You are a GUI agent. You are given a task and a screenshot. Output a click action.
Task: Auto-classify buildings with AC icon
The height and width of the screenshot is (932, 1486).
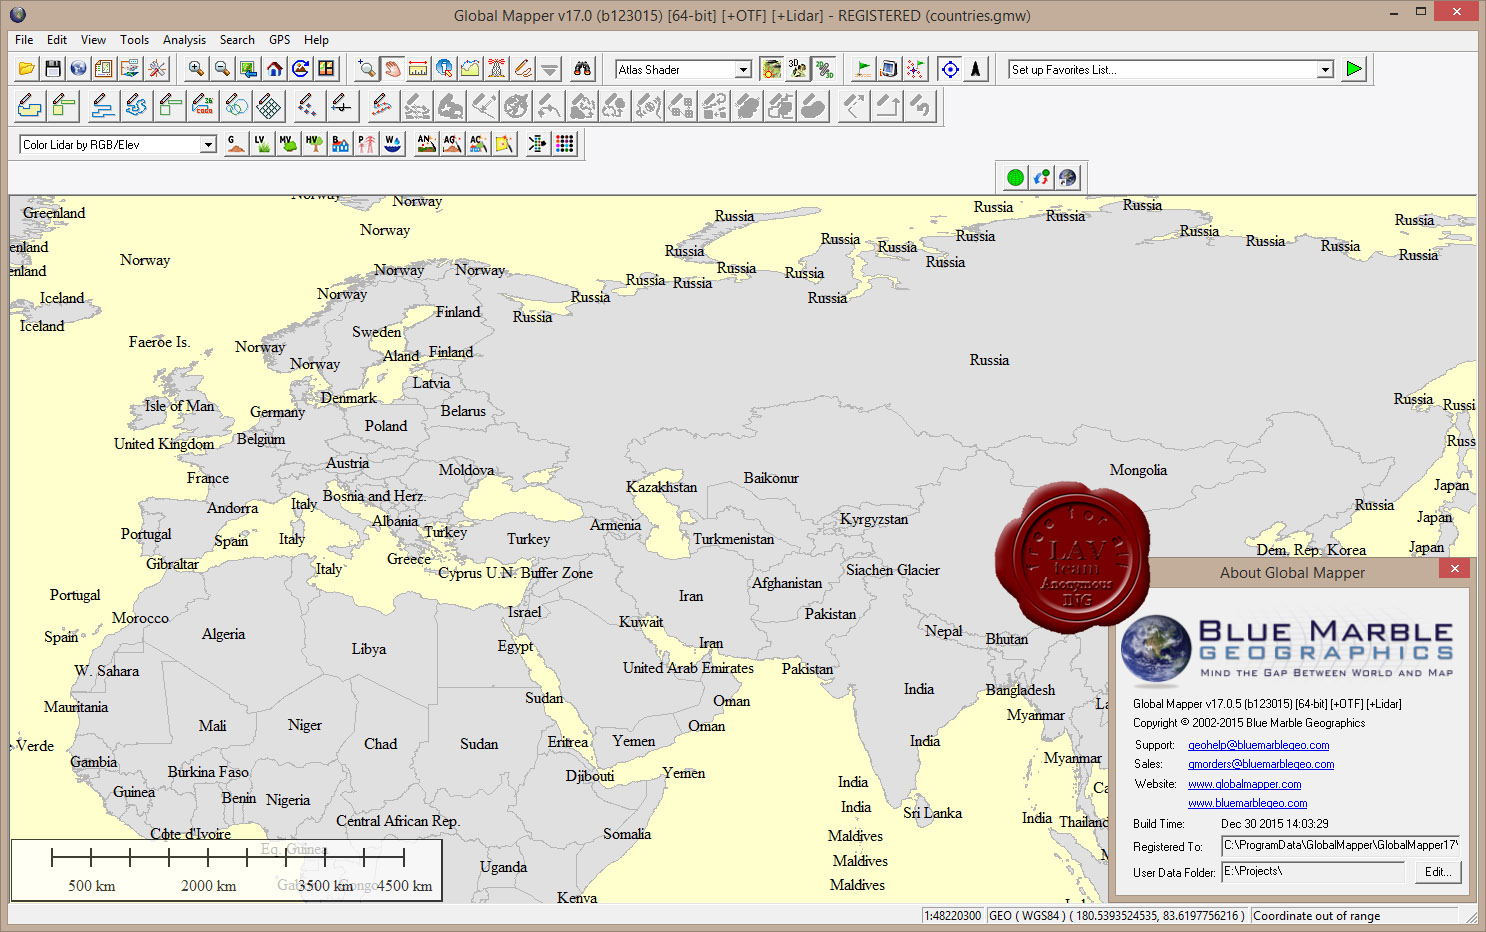coord(478,144)
